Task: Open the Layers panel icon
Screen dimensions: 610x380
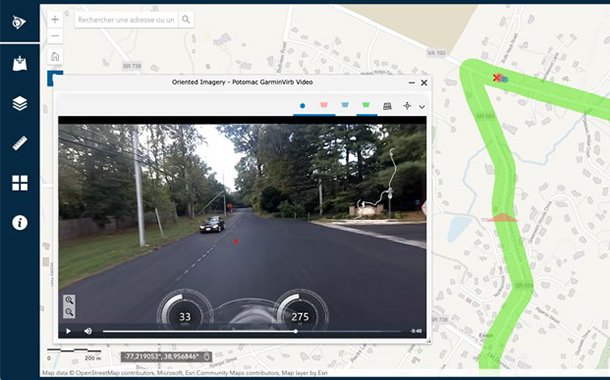Action: point(19,103)
